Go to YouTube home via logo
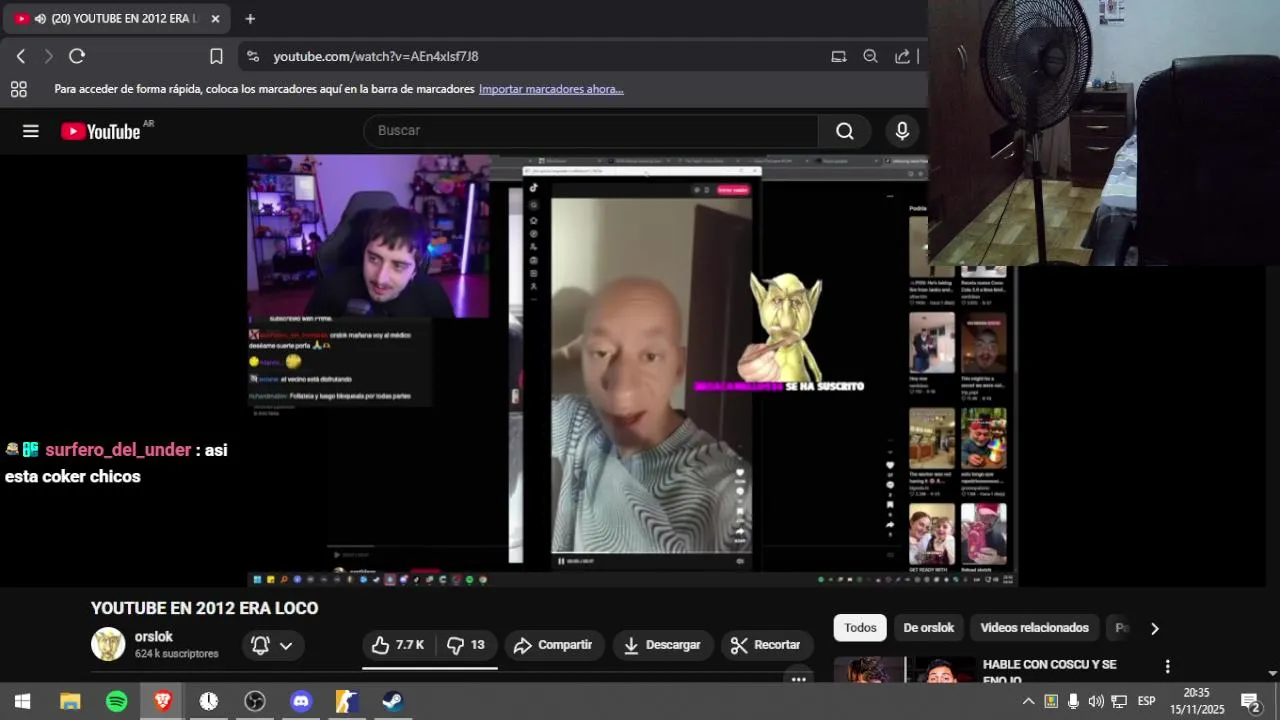This screenshot has height=720, width=1280. [101, 131]
